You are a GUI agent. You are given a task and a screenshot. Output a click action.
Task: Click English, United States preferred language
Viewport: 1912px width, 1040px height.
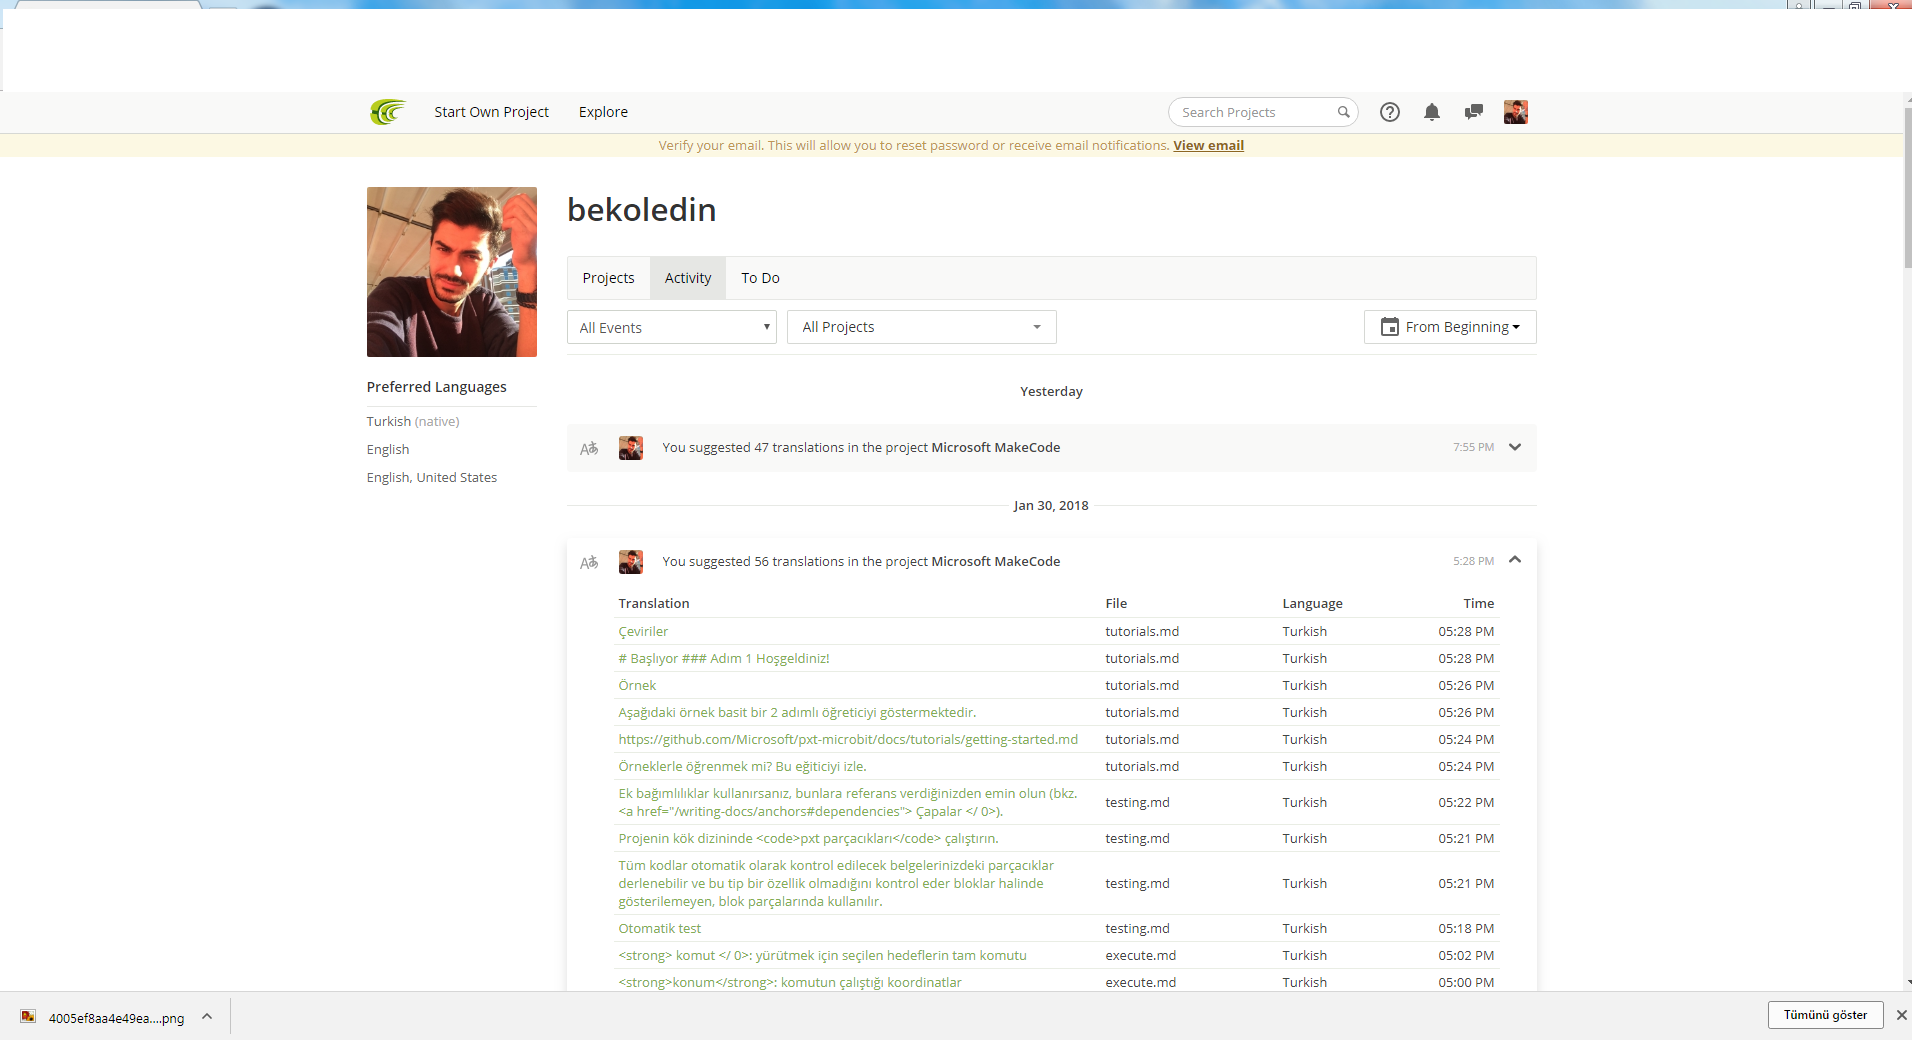coord(431,477)
